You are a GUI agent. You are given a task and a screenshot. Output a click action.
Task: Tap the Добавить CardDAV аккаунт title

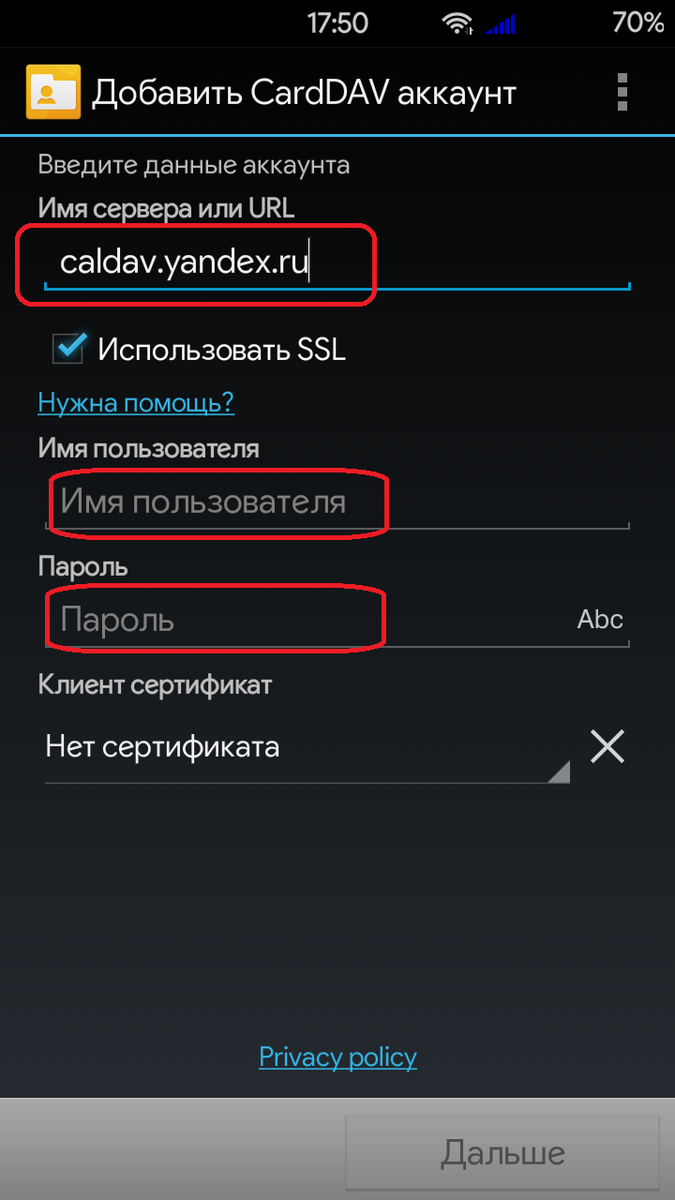coord(305,93)
